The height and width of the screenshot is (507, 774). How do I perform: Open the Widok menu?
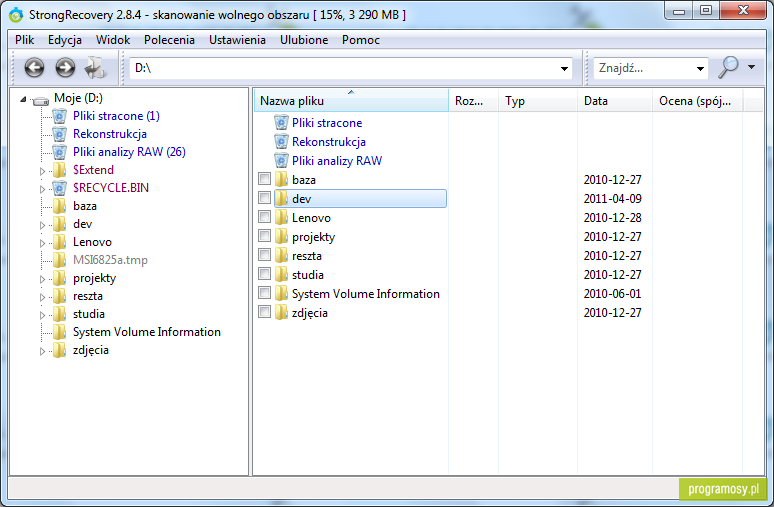113,40
